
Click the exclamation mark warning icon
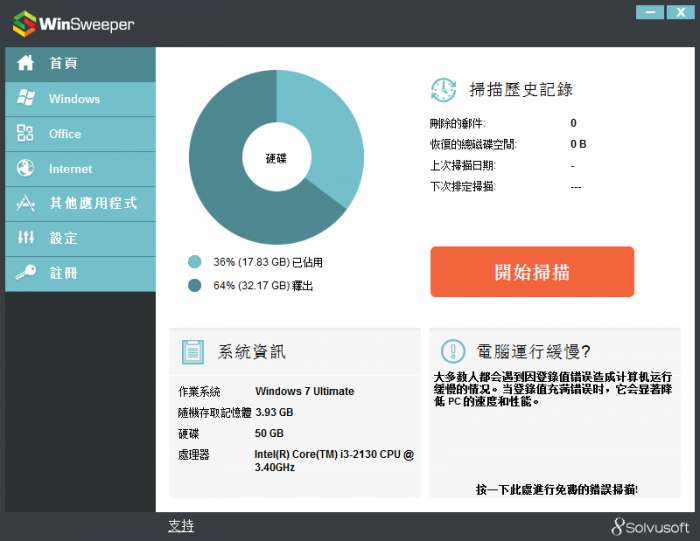[453, 351]
